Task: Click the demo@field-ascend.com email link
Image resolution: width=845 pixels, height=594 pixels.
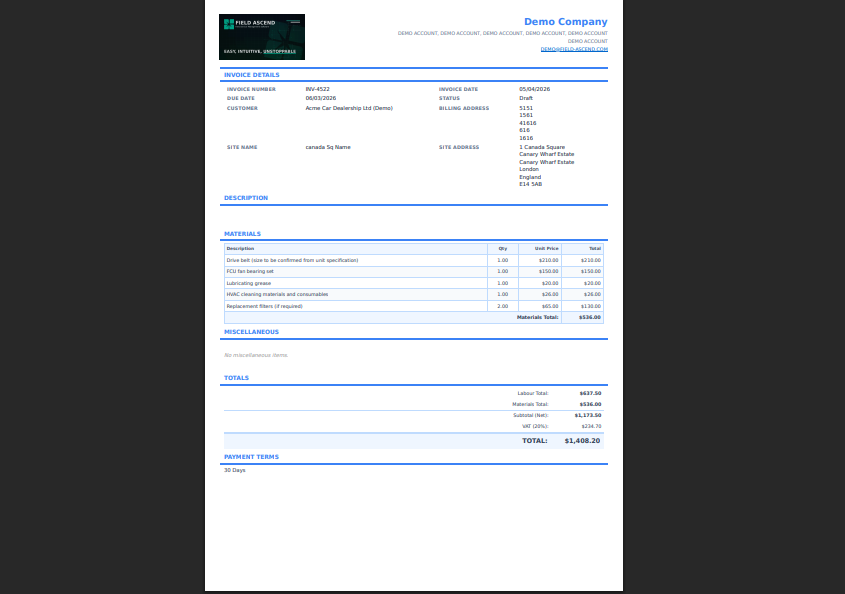Action: coord(574,49)
